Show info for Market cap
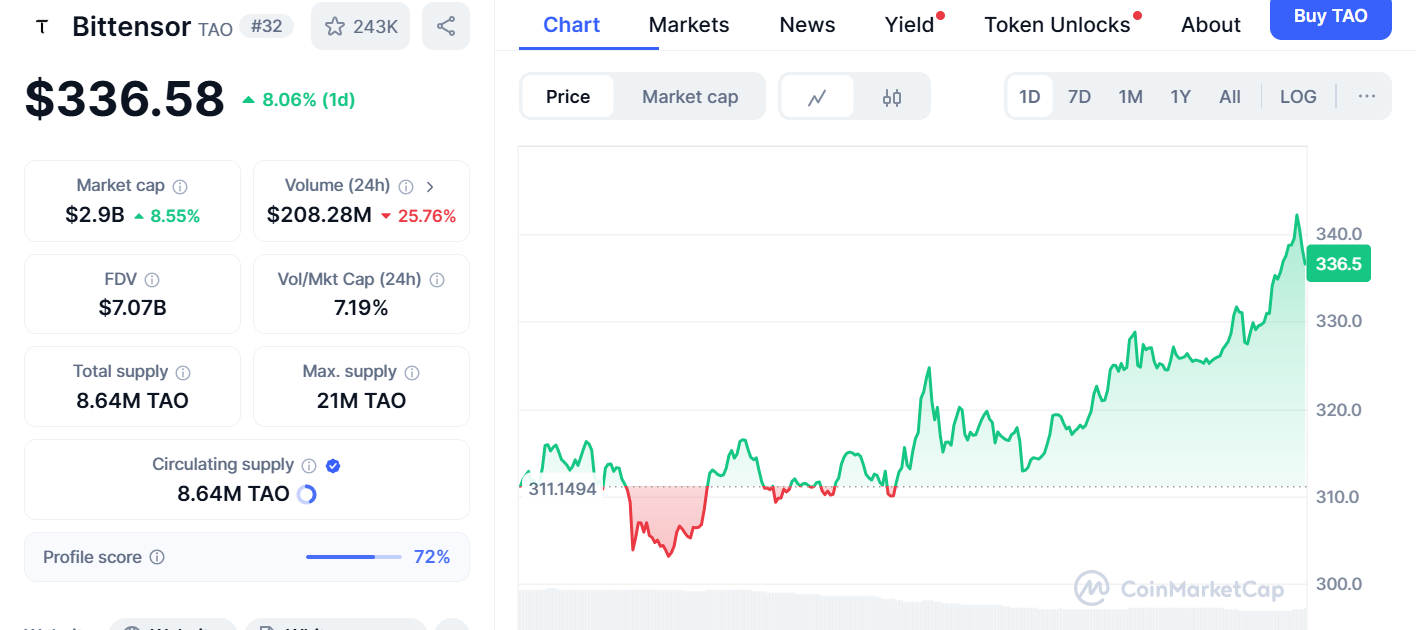Image resolution: width=1416 pixels, height=630 pixels. [x=180, y=186]
